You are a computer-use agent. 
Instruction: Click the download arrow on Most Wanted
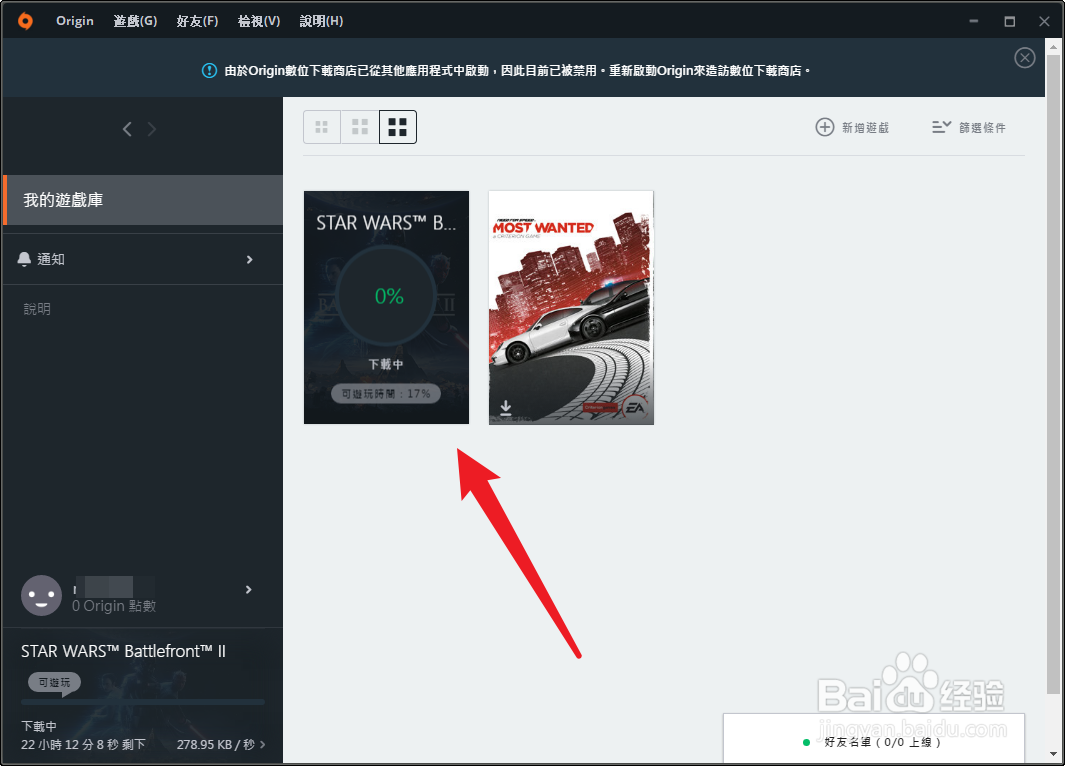tap(505, 407)
